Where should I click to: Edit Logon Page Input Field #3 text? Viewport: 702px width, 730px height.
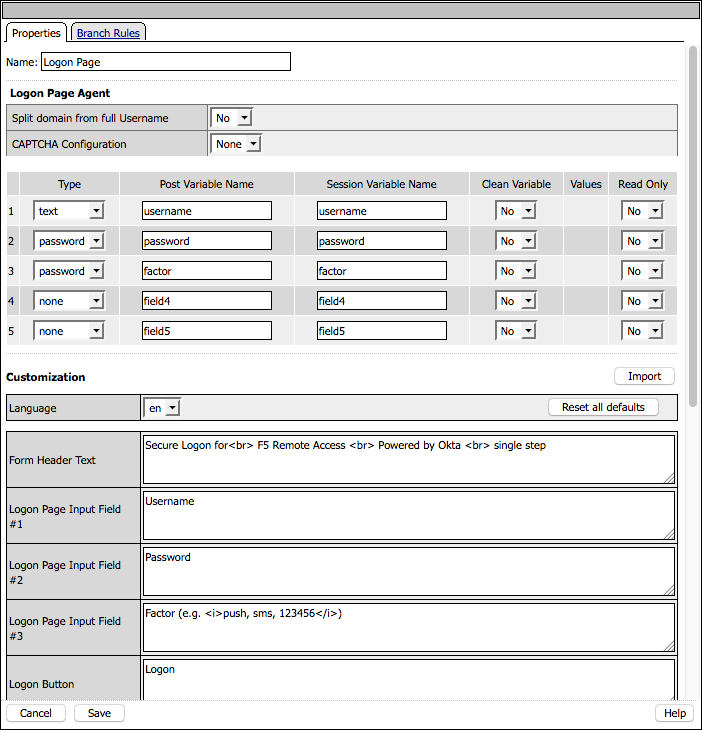pyautogui.click(x=409, y=626)
